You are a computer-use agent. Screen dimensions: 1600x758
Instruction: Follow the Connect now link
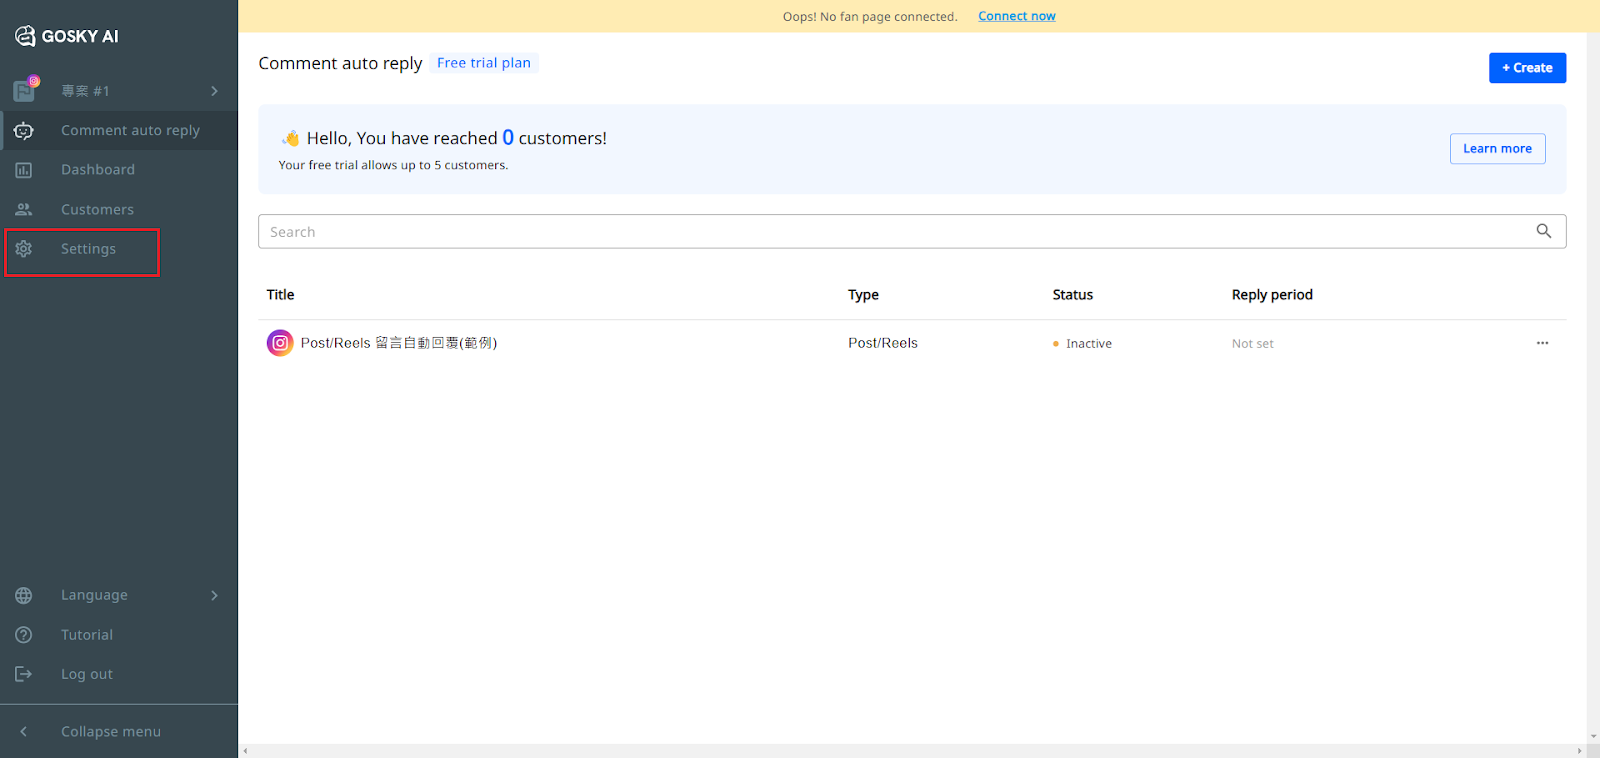pos(1016,16)
